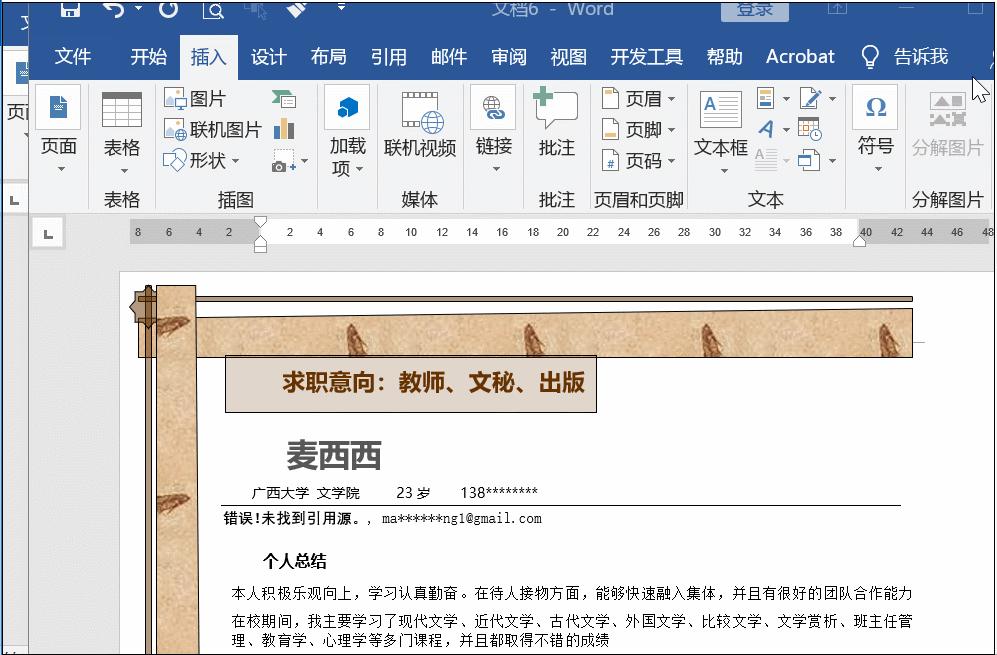Insert date and time via the calendar icon
Screen dimensions: 997x655
point(810,128)
